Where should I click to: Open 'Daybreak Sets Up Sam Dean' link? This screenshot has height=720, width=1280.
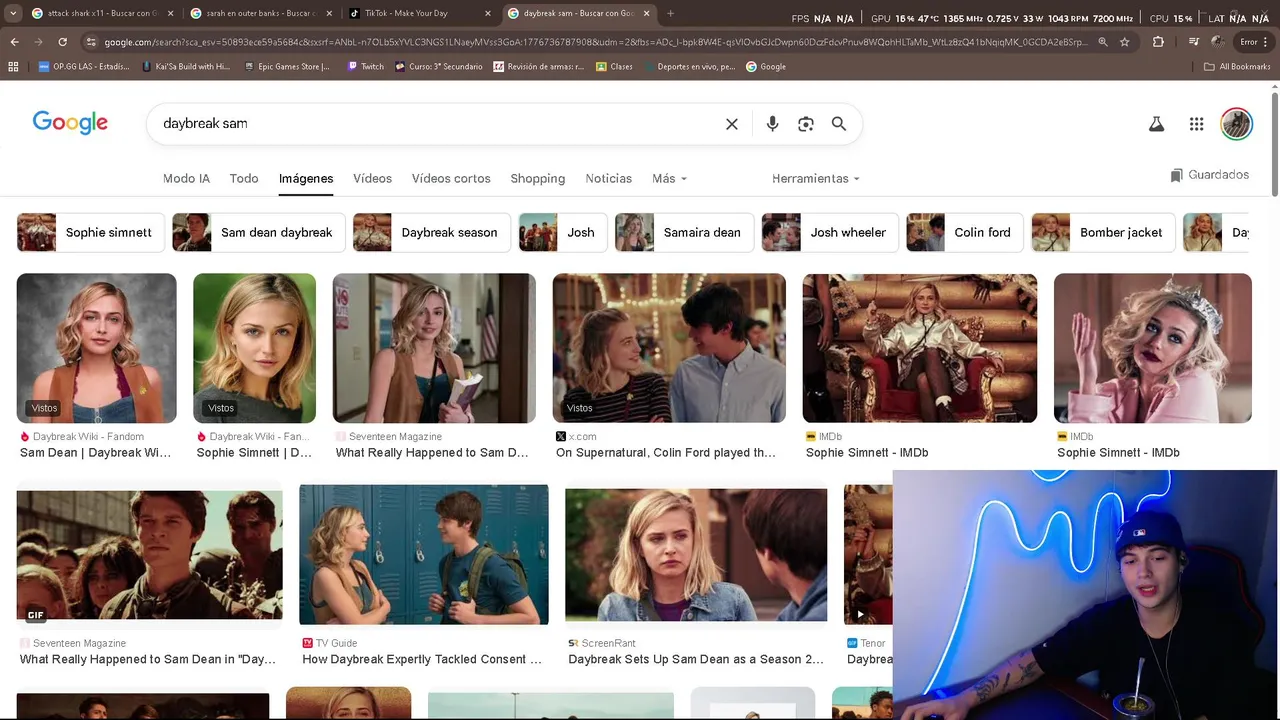click(x=696, y=660)
